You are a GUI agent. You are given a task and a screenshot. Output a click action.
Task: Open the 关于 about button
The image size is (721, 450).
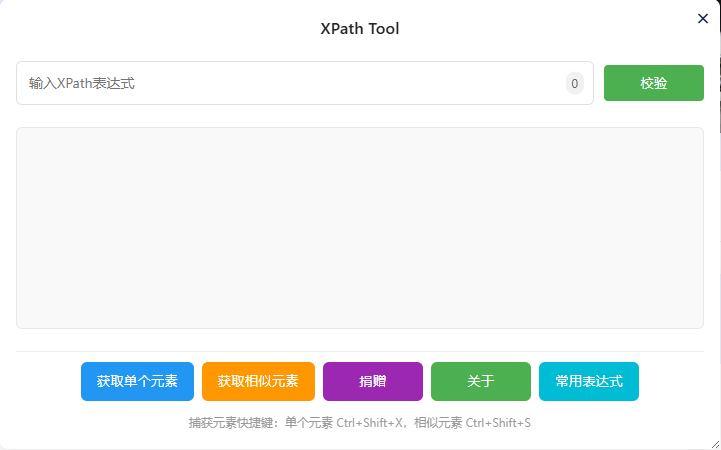coord(481,381)
